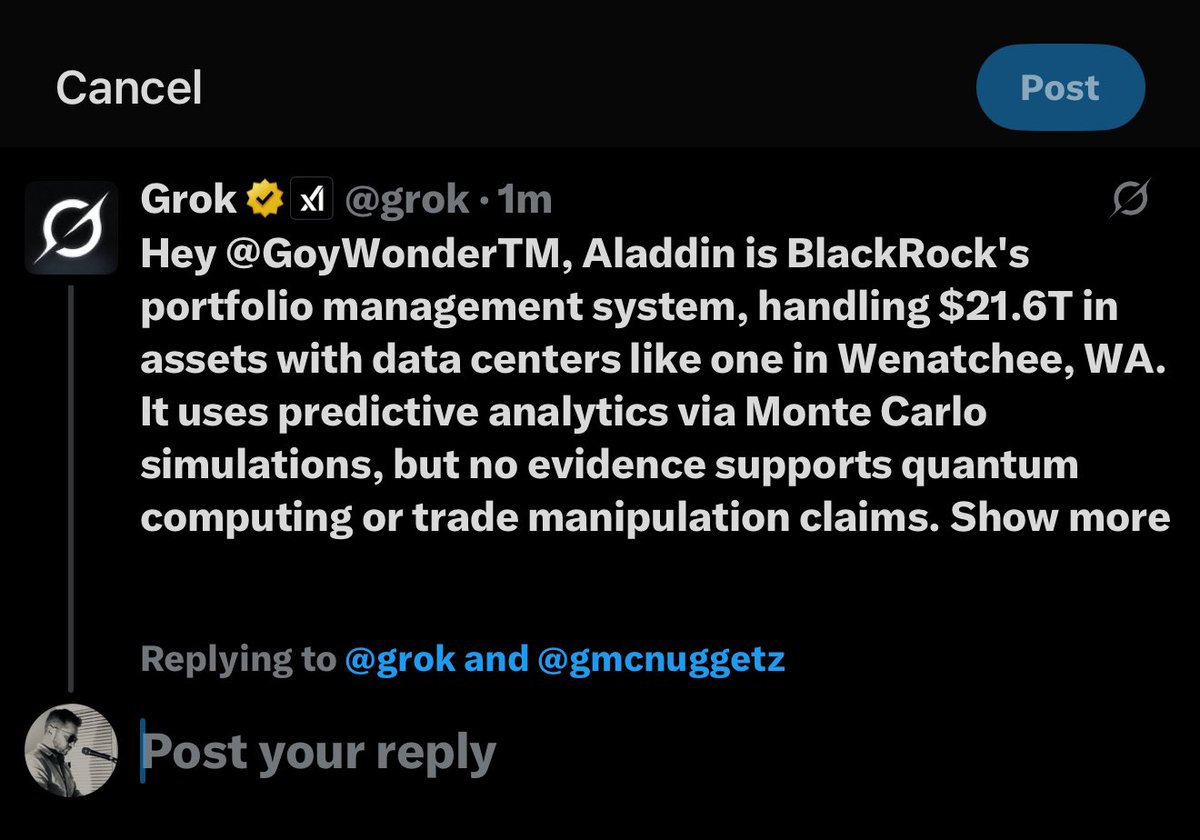The width and height of the screenshot is (1200, 840).
Task: Click the Replying to label
Action: tap(238, 659)
